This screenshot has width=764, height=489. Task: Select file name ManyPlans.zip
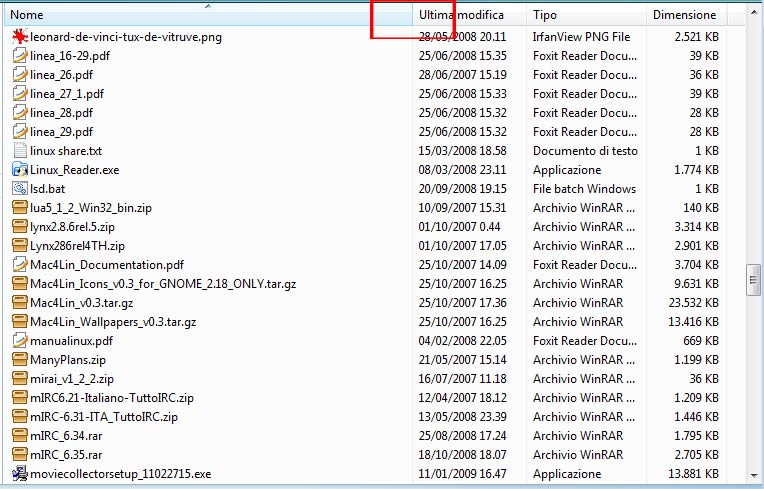coord(68,360)
